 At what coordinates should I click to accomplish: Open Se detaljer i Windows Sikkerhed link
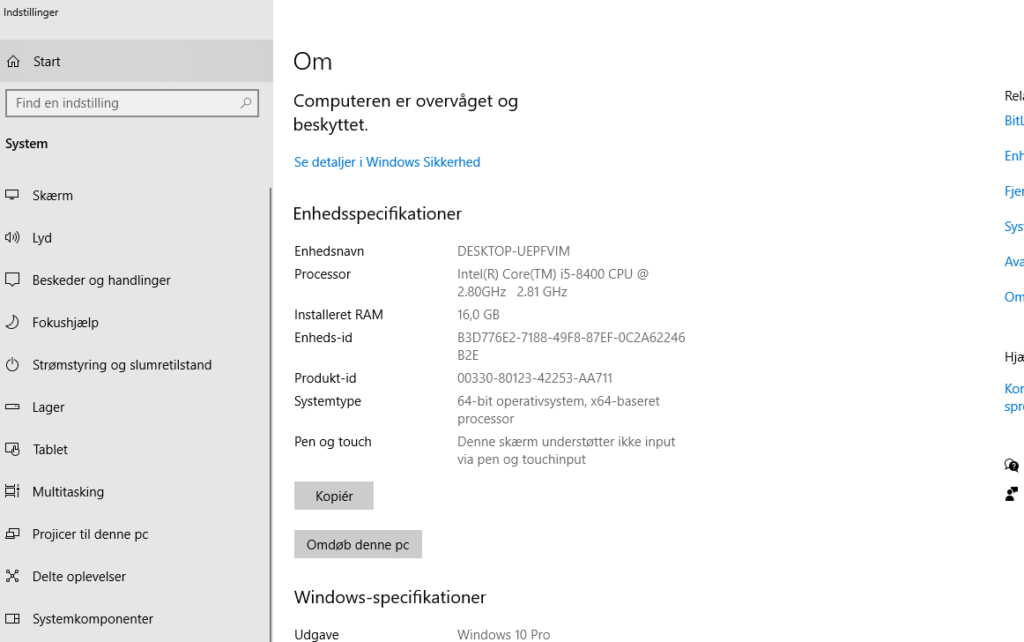pos(387,162)
